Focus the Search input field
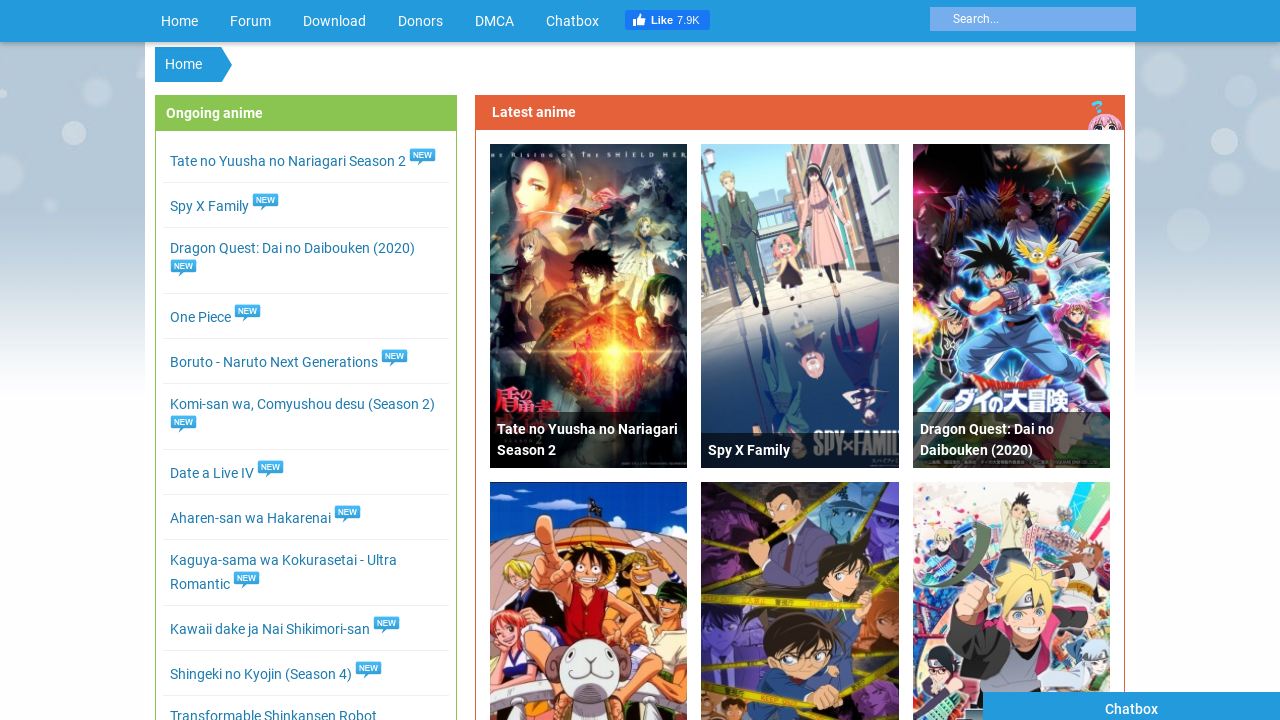Image resolution: width=1280 pixels, height=720 pixels. 1033,19
